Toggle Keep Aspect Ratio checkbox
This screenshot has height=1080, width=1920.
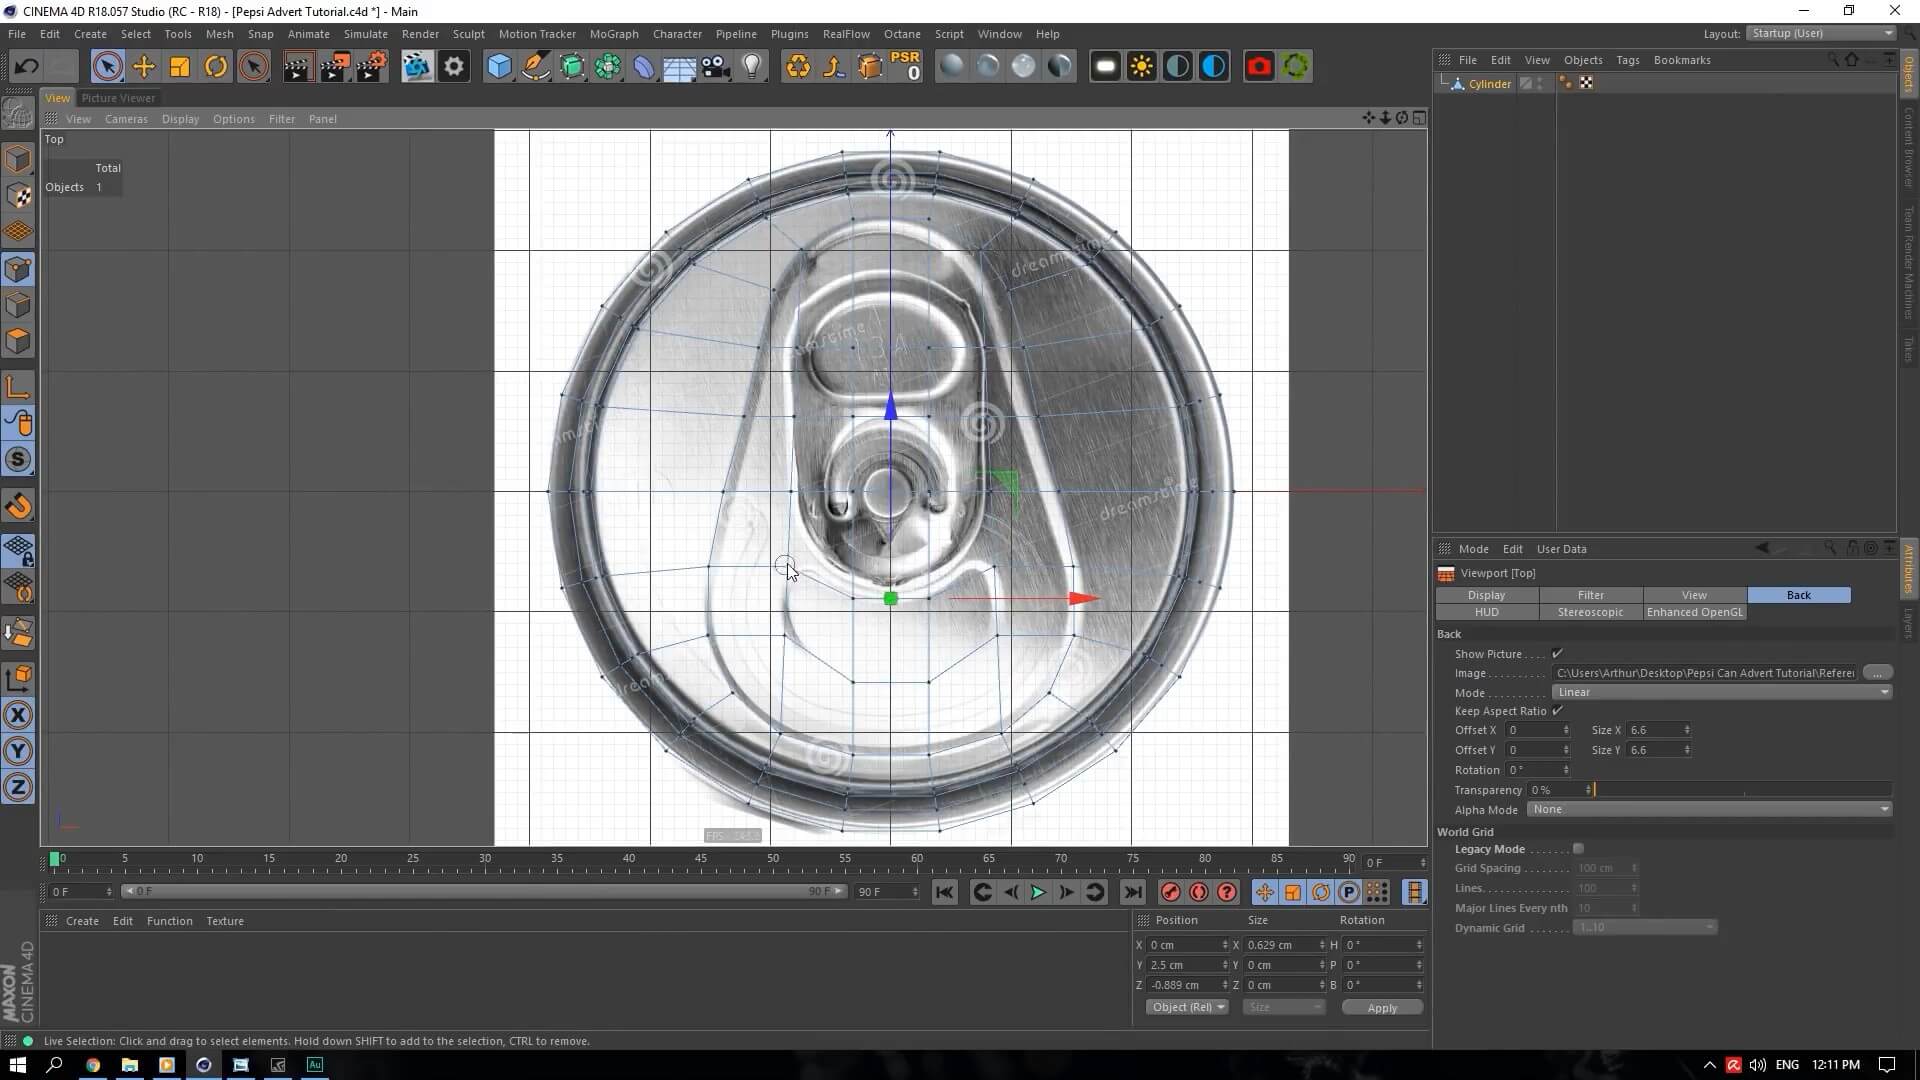(1557, 711)
